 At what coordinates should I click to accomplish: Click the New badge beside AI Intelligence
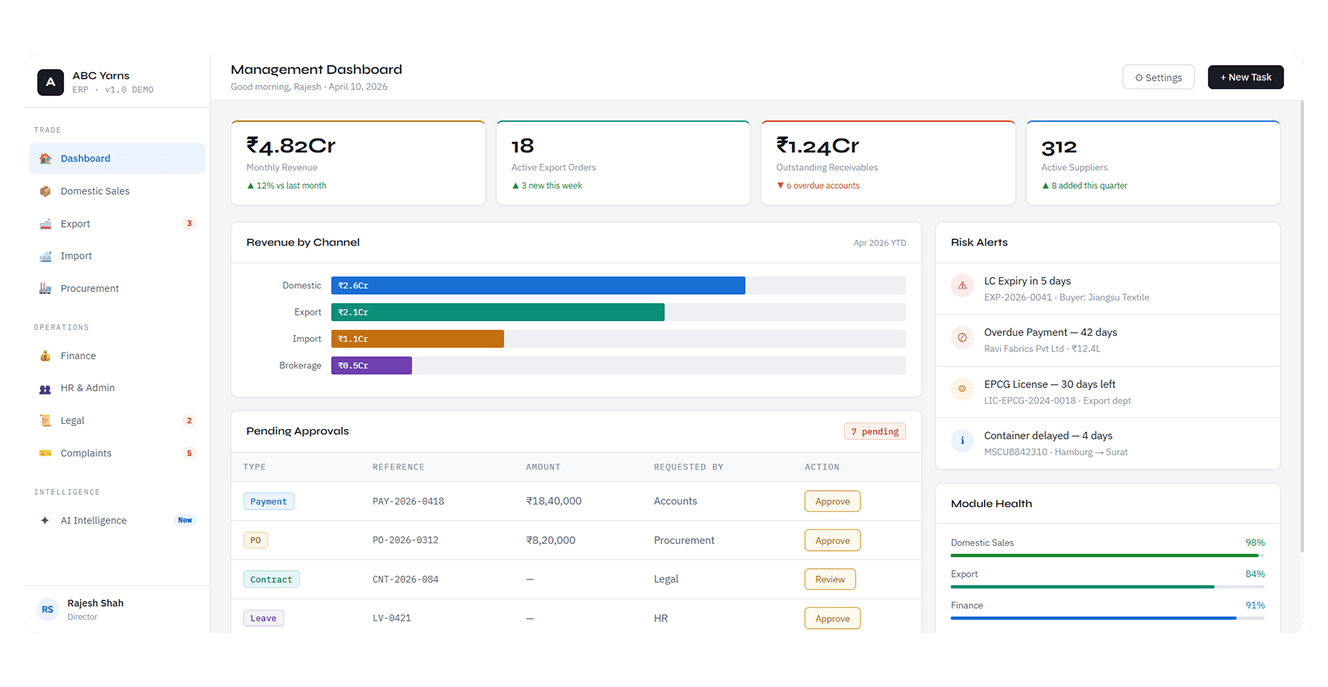coord(185,521)
